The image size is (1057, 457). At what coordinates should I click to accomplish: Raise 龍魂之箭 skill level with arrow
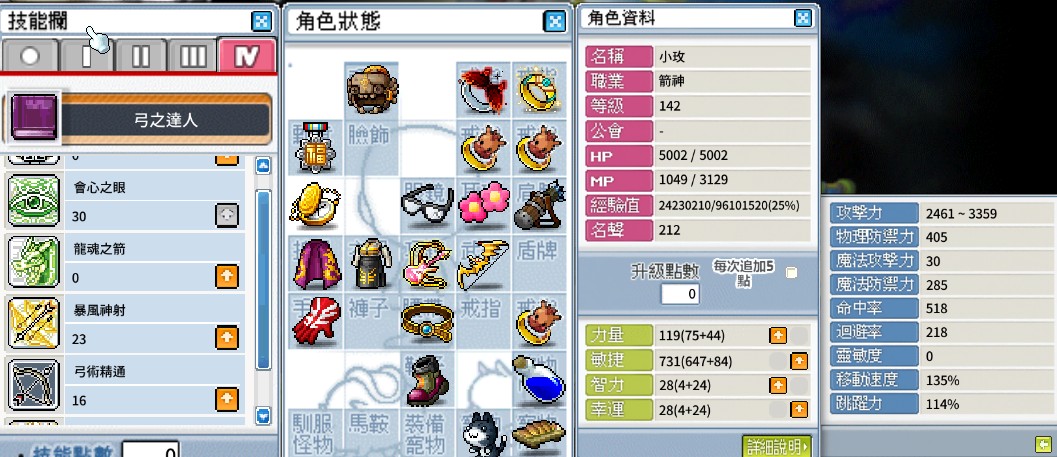(226, 276)
